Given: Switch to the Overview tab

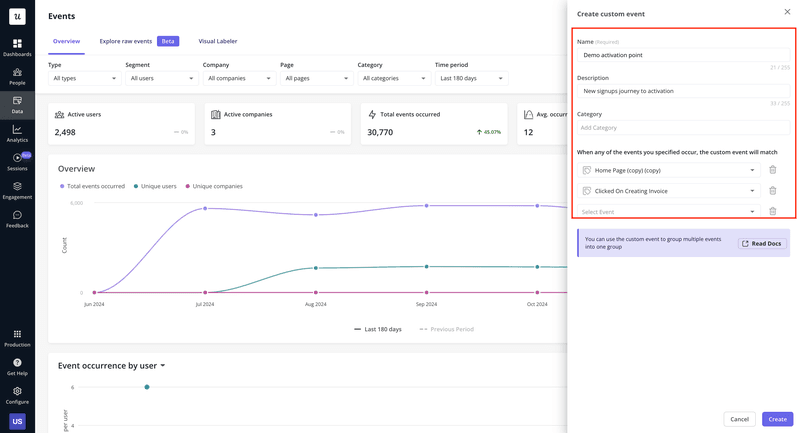Looking at the screenshot, I should tap(66, 41).
